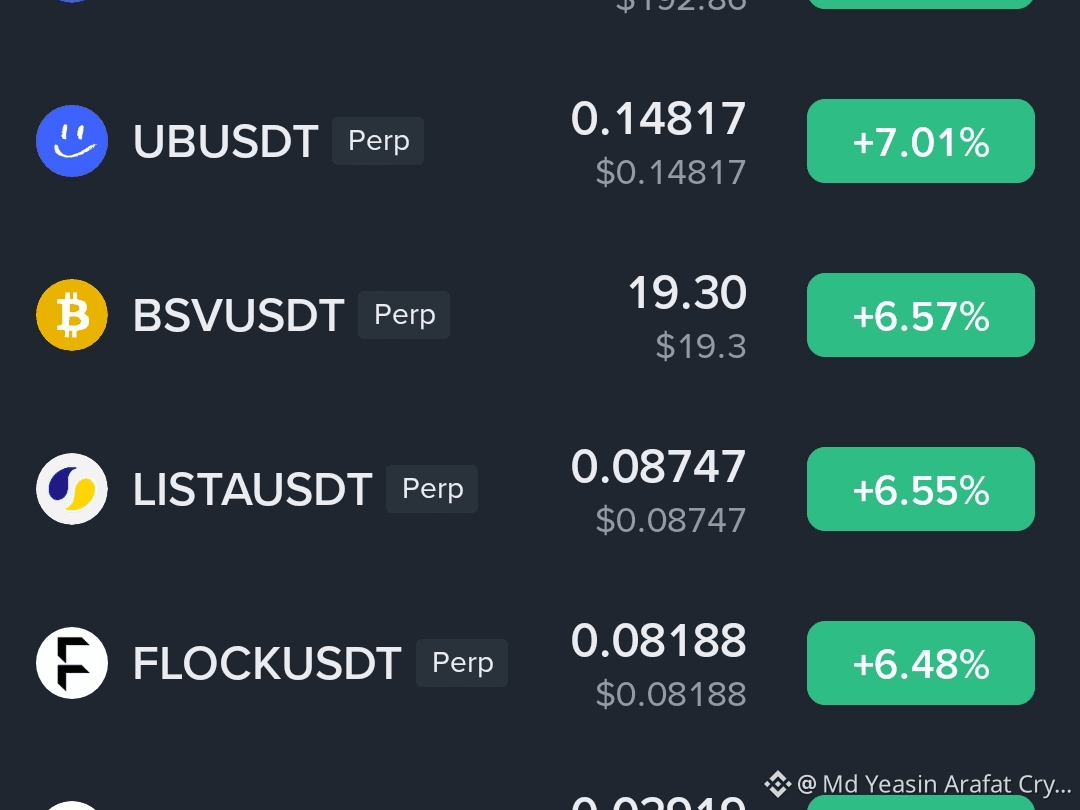Tap the +6.48% change badge
The height and width of the screenshot is (810, 1080).
921,663
